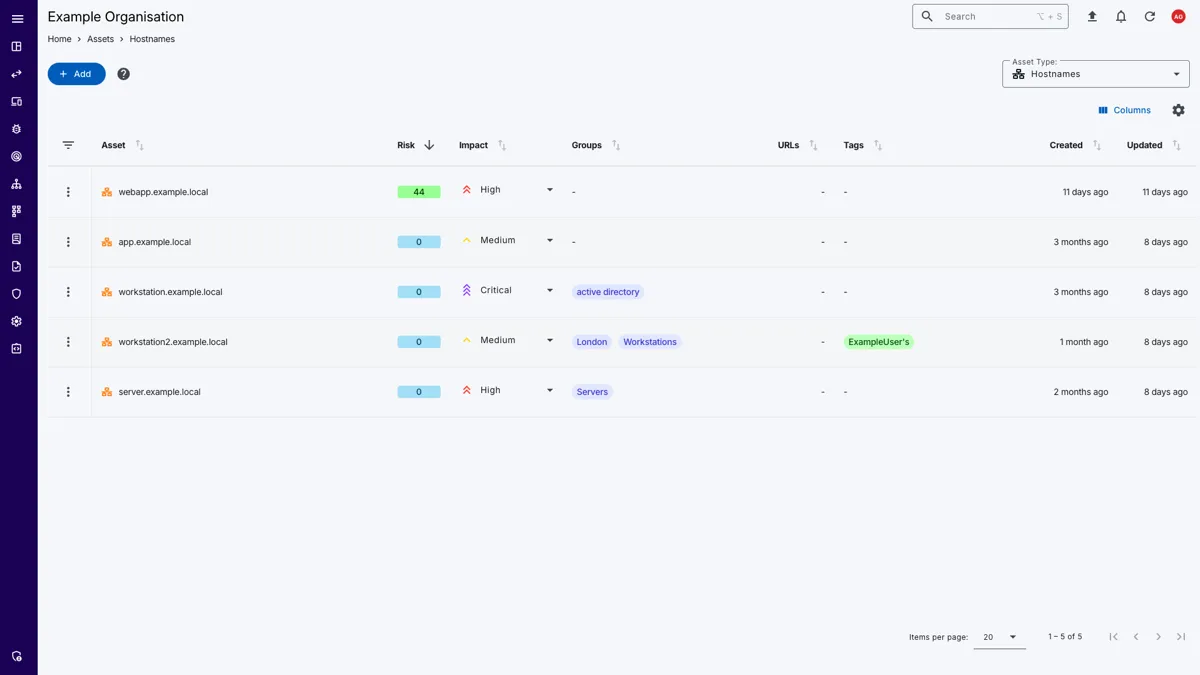Click the notifications bell icon
This screenshot has width=1200, height=675.
[1121, 17]
